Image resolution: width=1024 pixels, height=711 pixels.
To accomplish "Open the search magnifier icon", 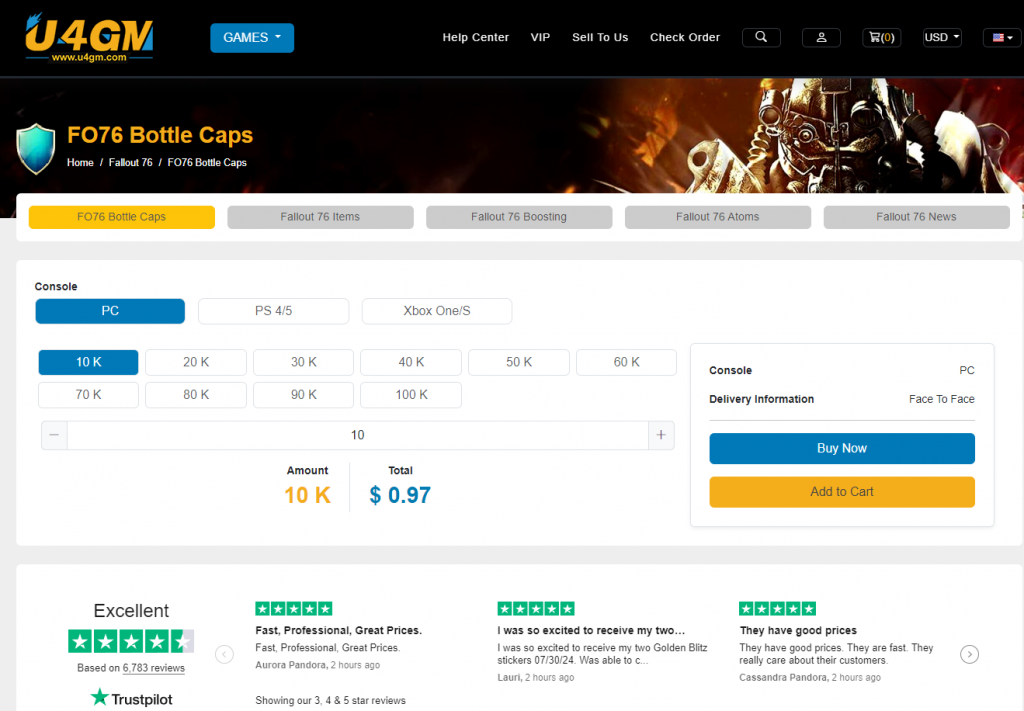I will click(x=761, y=37).
